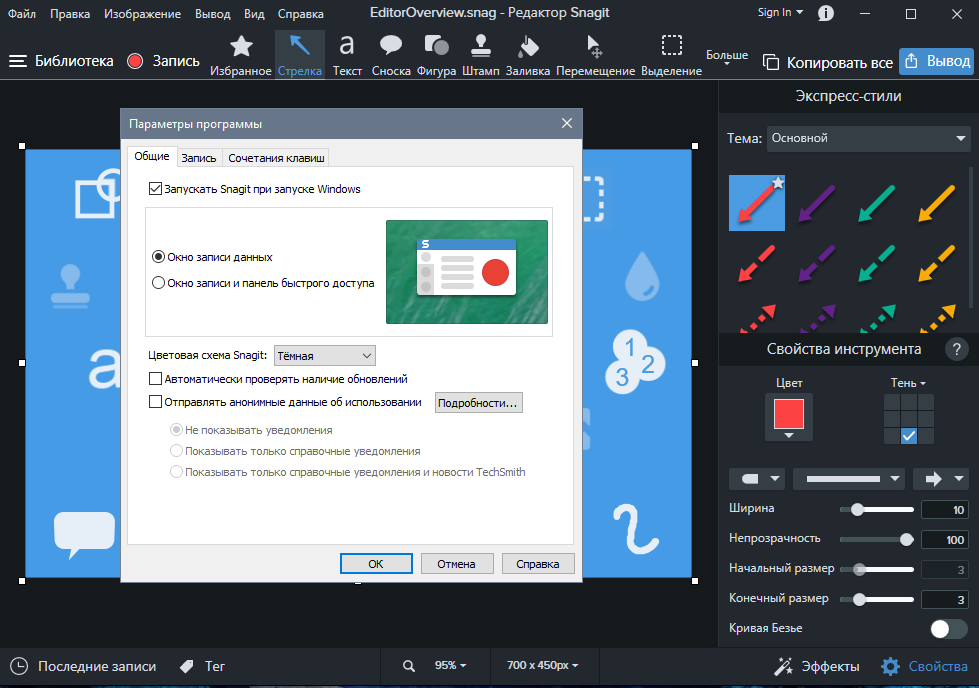Open the Вид menu
The height and width of the screenshot is (688, 979).
point(254,13)
